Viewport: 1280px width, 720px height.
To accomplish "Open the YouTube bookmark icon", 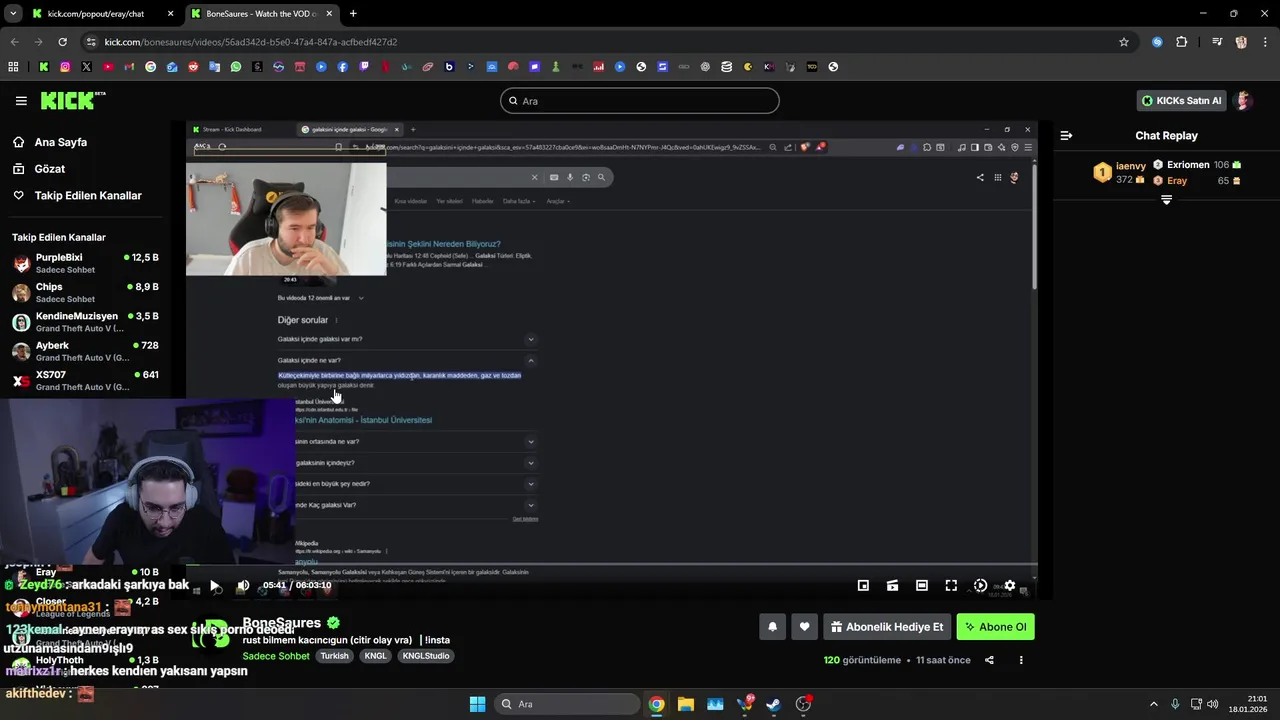I will click(108, 67).
